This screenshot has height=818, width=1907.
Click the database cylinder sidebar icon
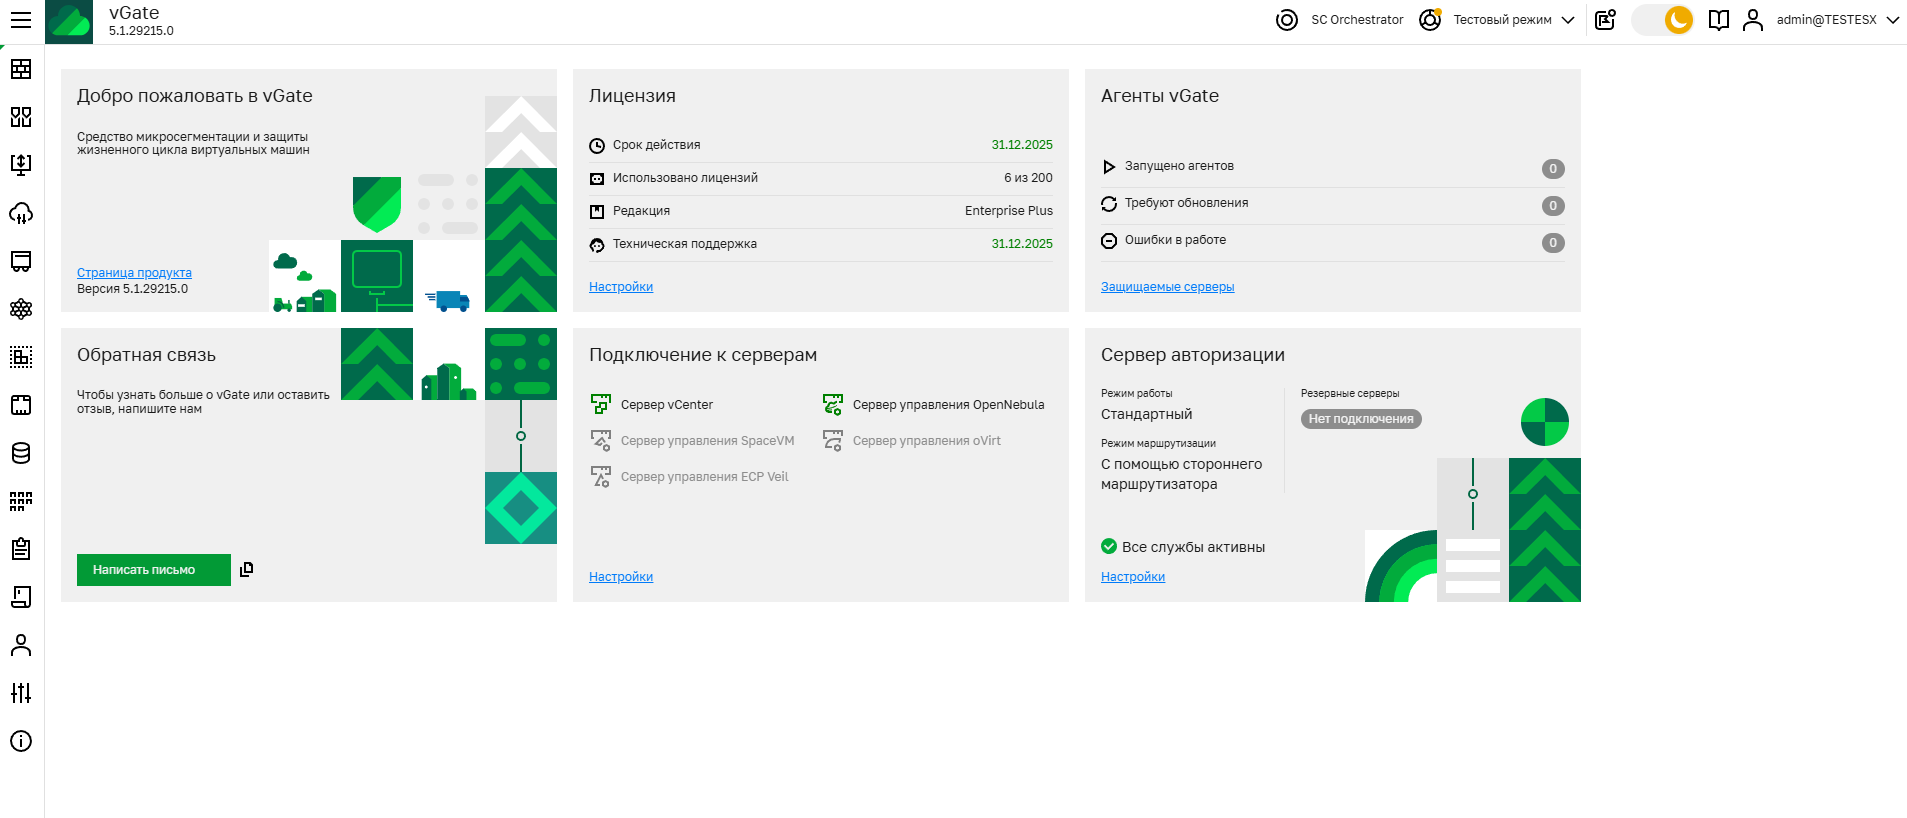point(21,453)
